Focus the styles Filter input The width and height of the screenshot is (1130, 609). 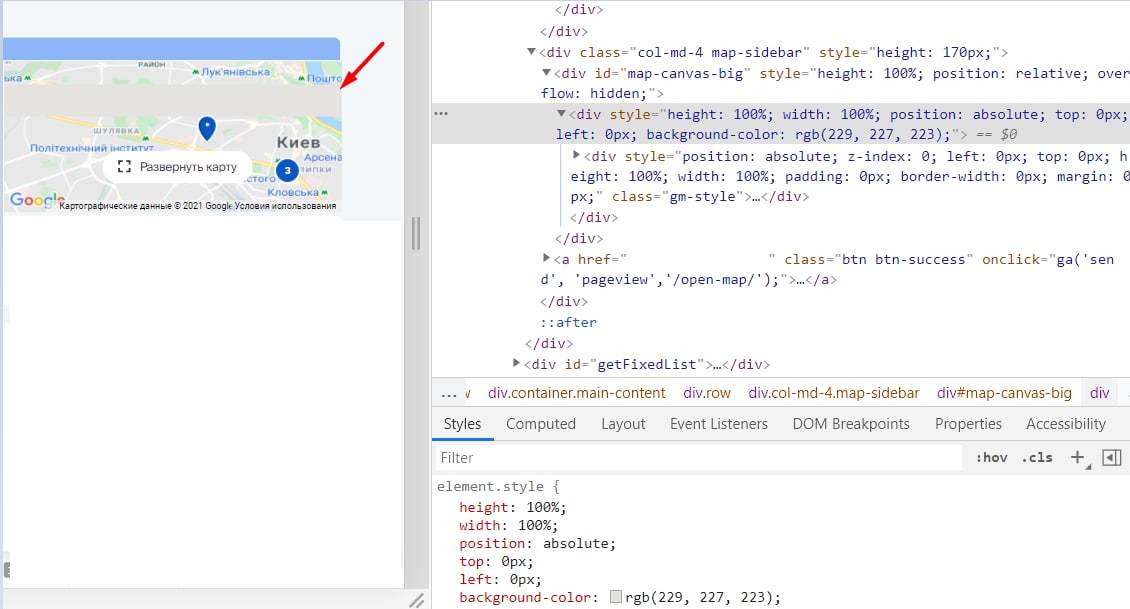(x=698, y=458)
